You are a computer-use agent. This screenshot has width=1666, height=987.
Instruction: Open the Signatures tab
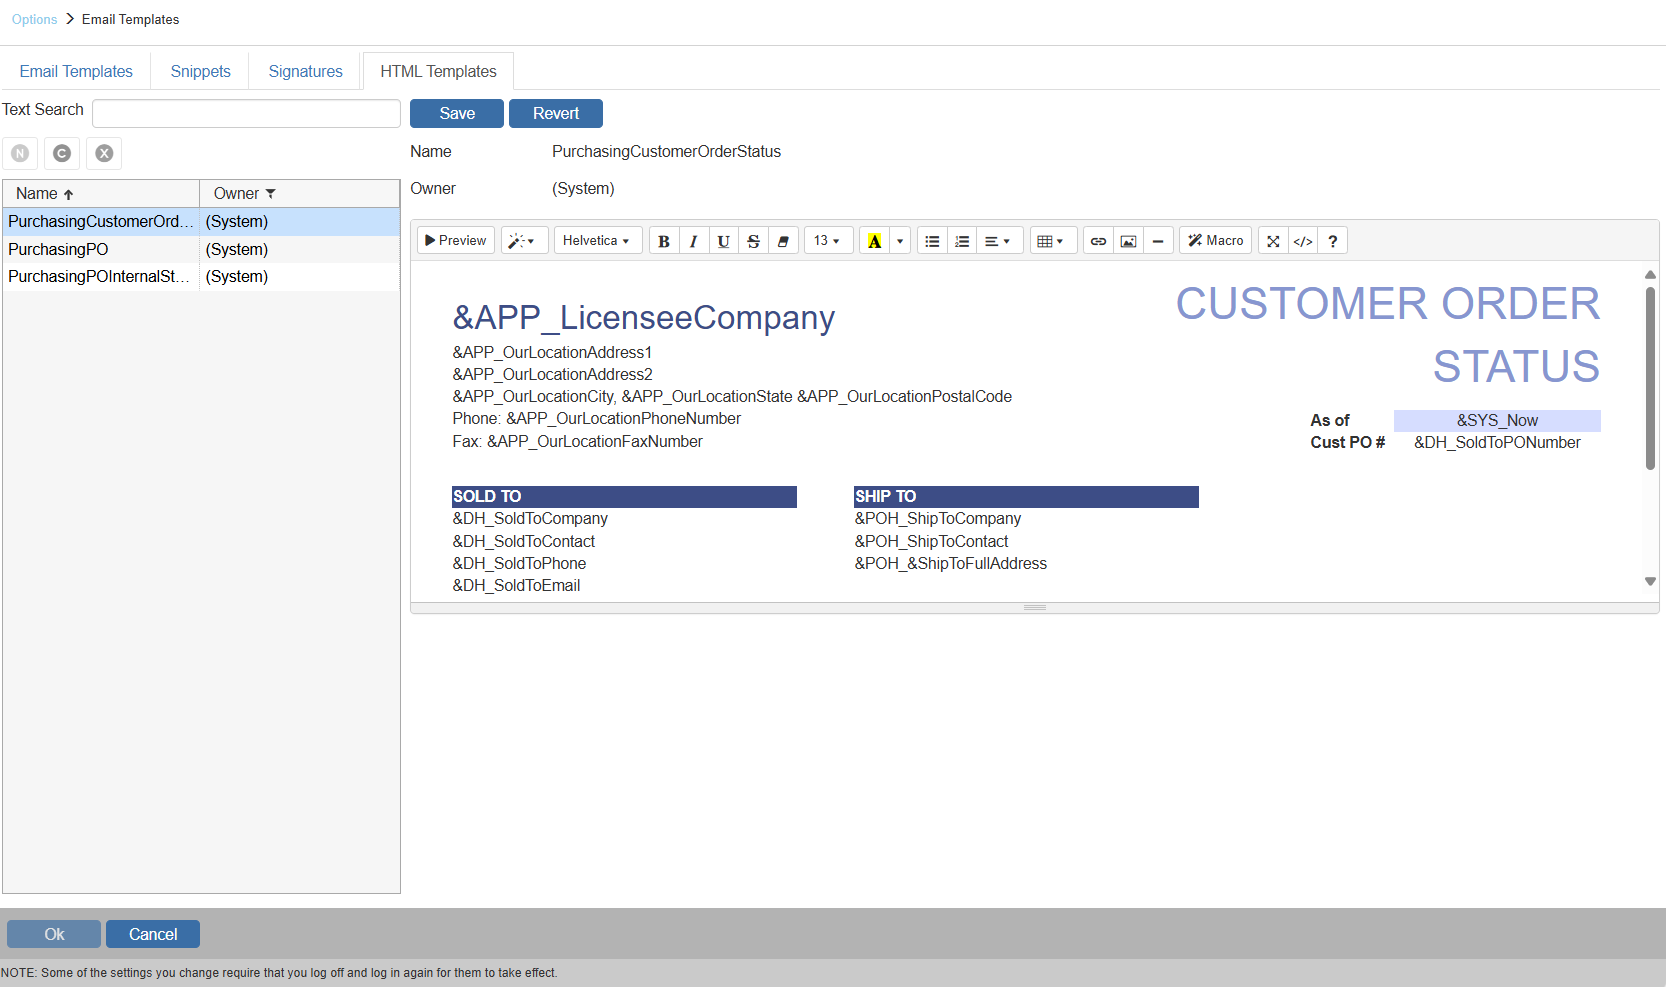pos(305,71)
